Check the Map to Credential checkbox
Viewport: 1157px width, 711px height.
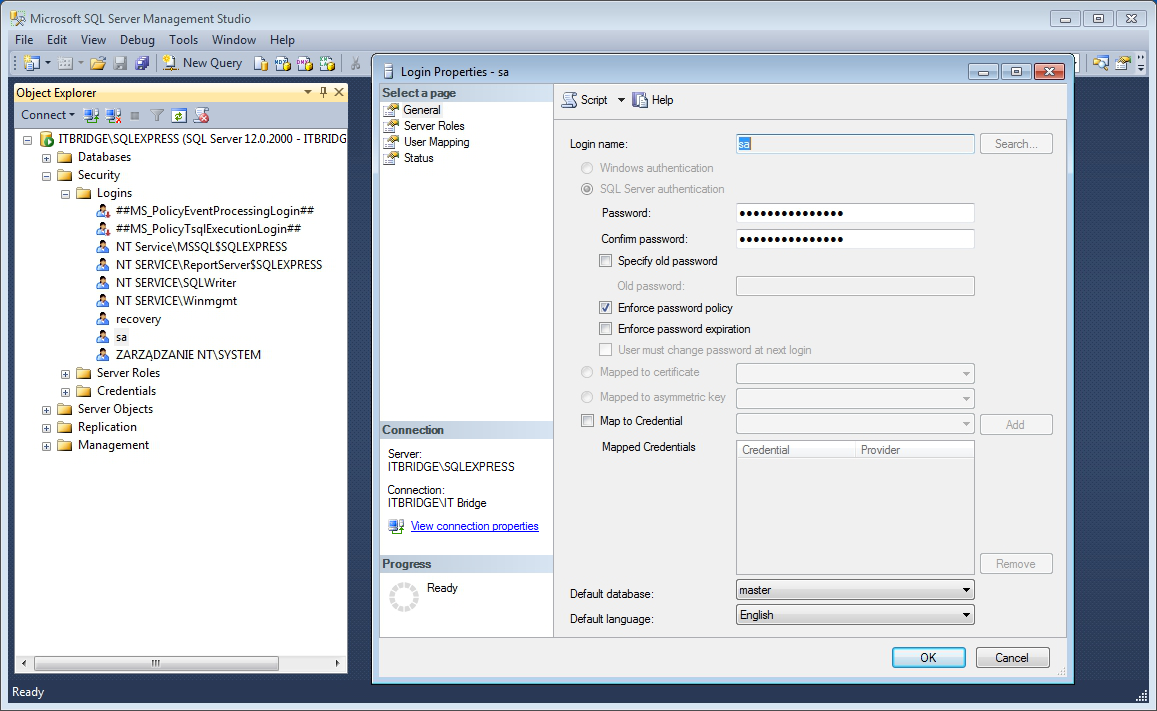pyautogui.click(x=587, y=420)
